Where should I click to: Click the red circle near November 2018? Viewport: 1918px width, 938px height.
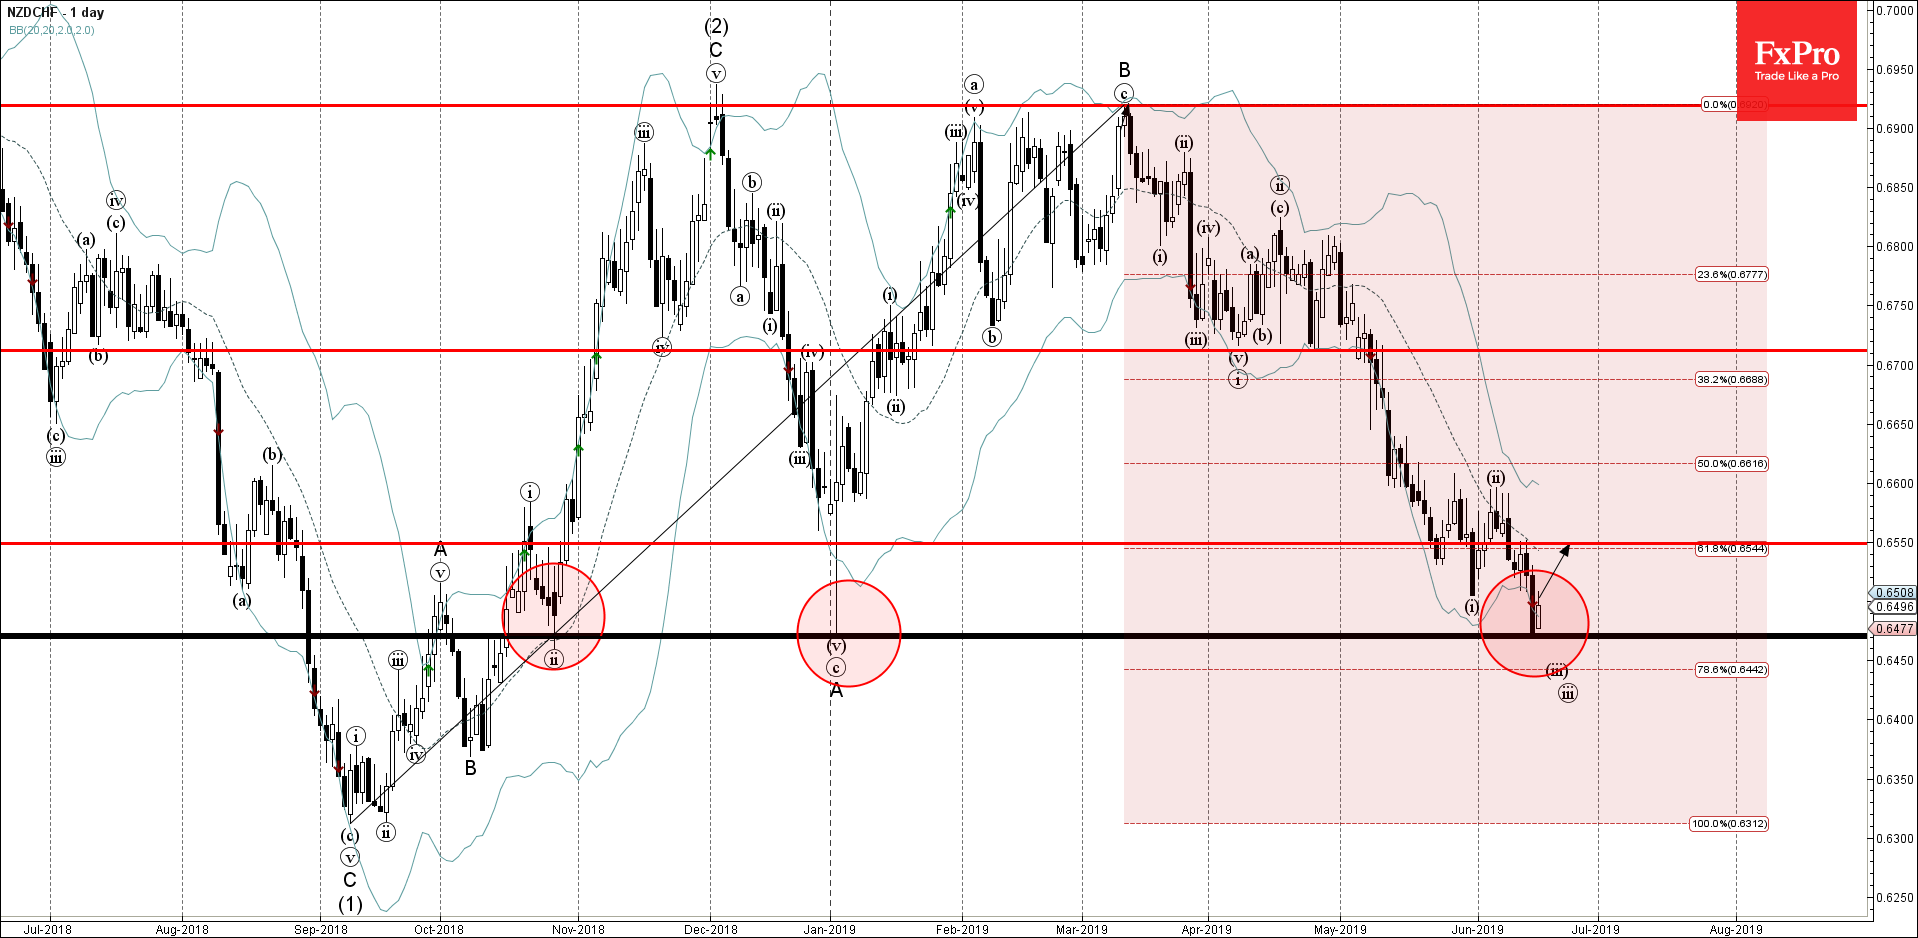553,615
